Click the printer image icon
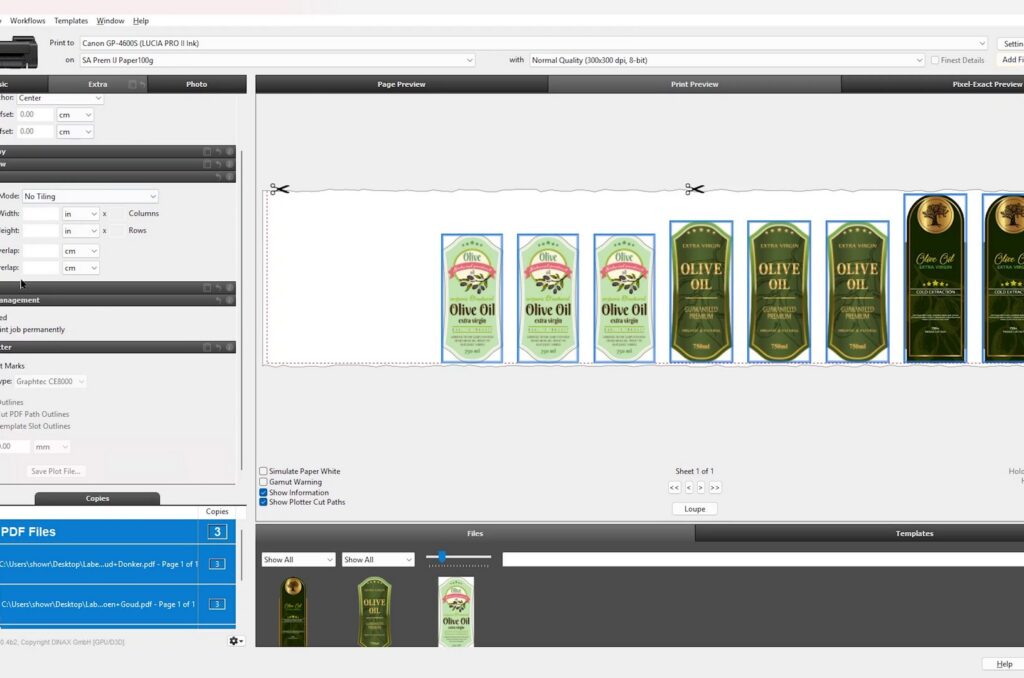The height and width of the screenshot is (678, 1024). coord(19,52)
